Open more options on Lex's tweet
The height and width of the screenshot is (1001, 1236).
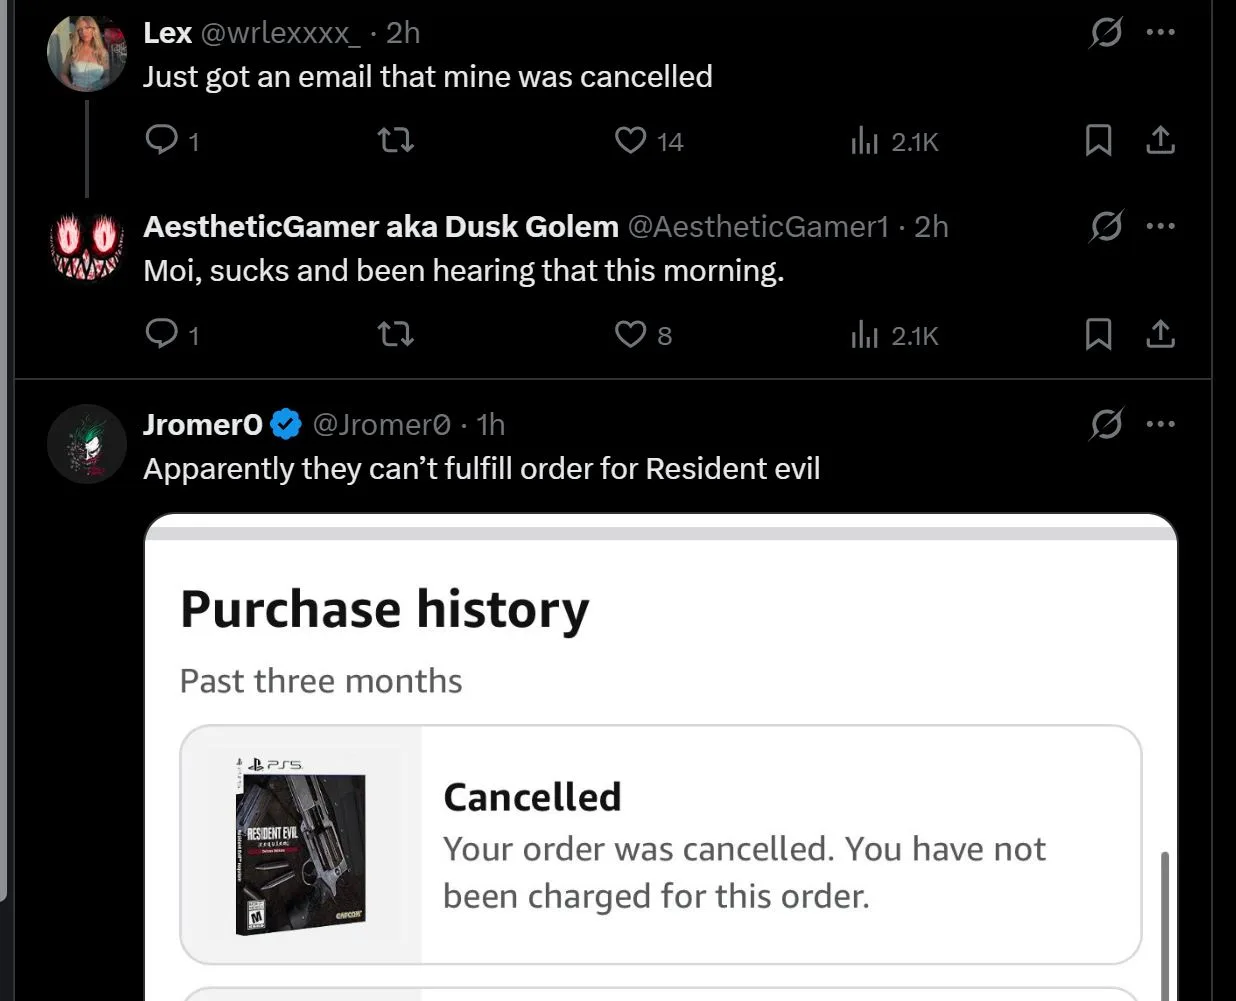tap(1160, 31)
